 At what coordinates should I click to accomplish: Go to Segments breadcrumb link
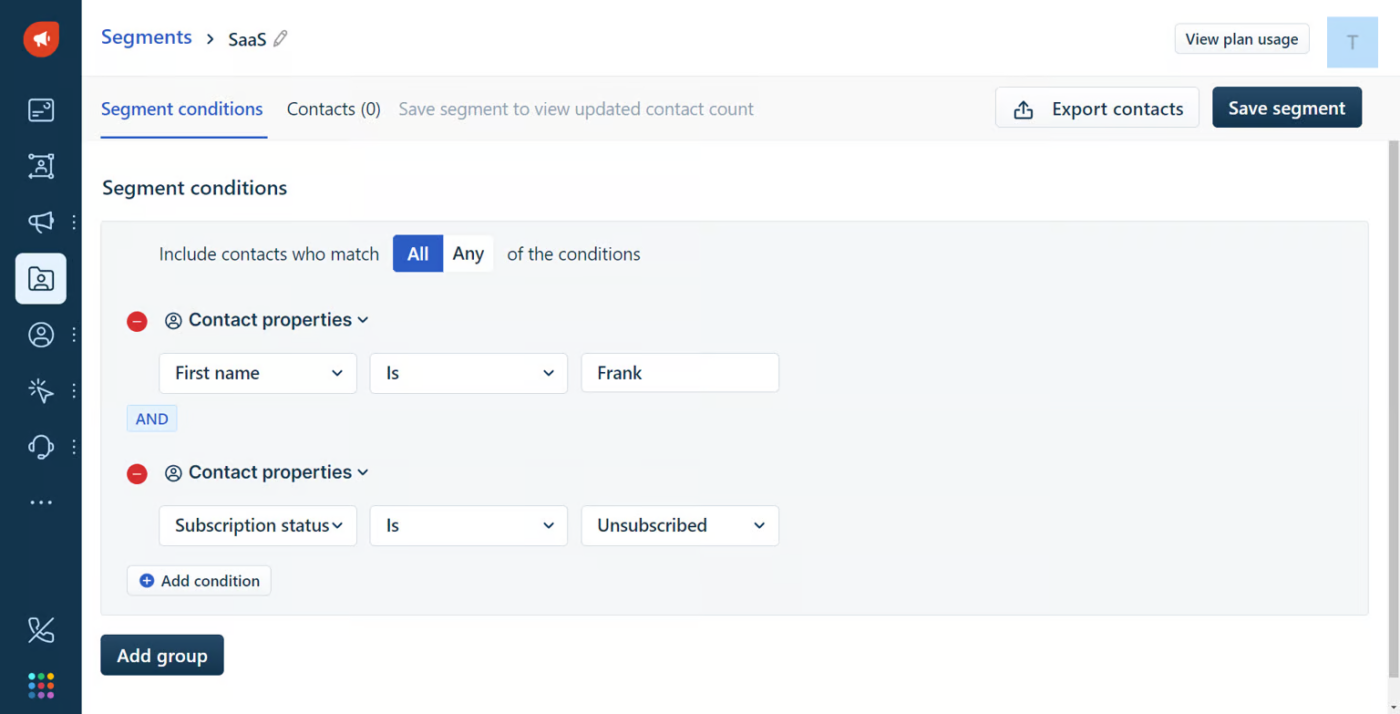point(146,37)
